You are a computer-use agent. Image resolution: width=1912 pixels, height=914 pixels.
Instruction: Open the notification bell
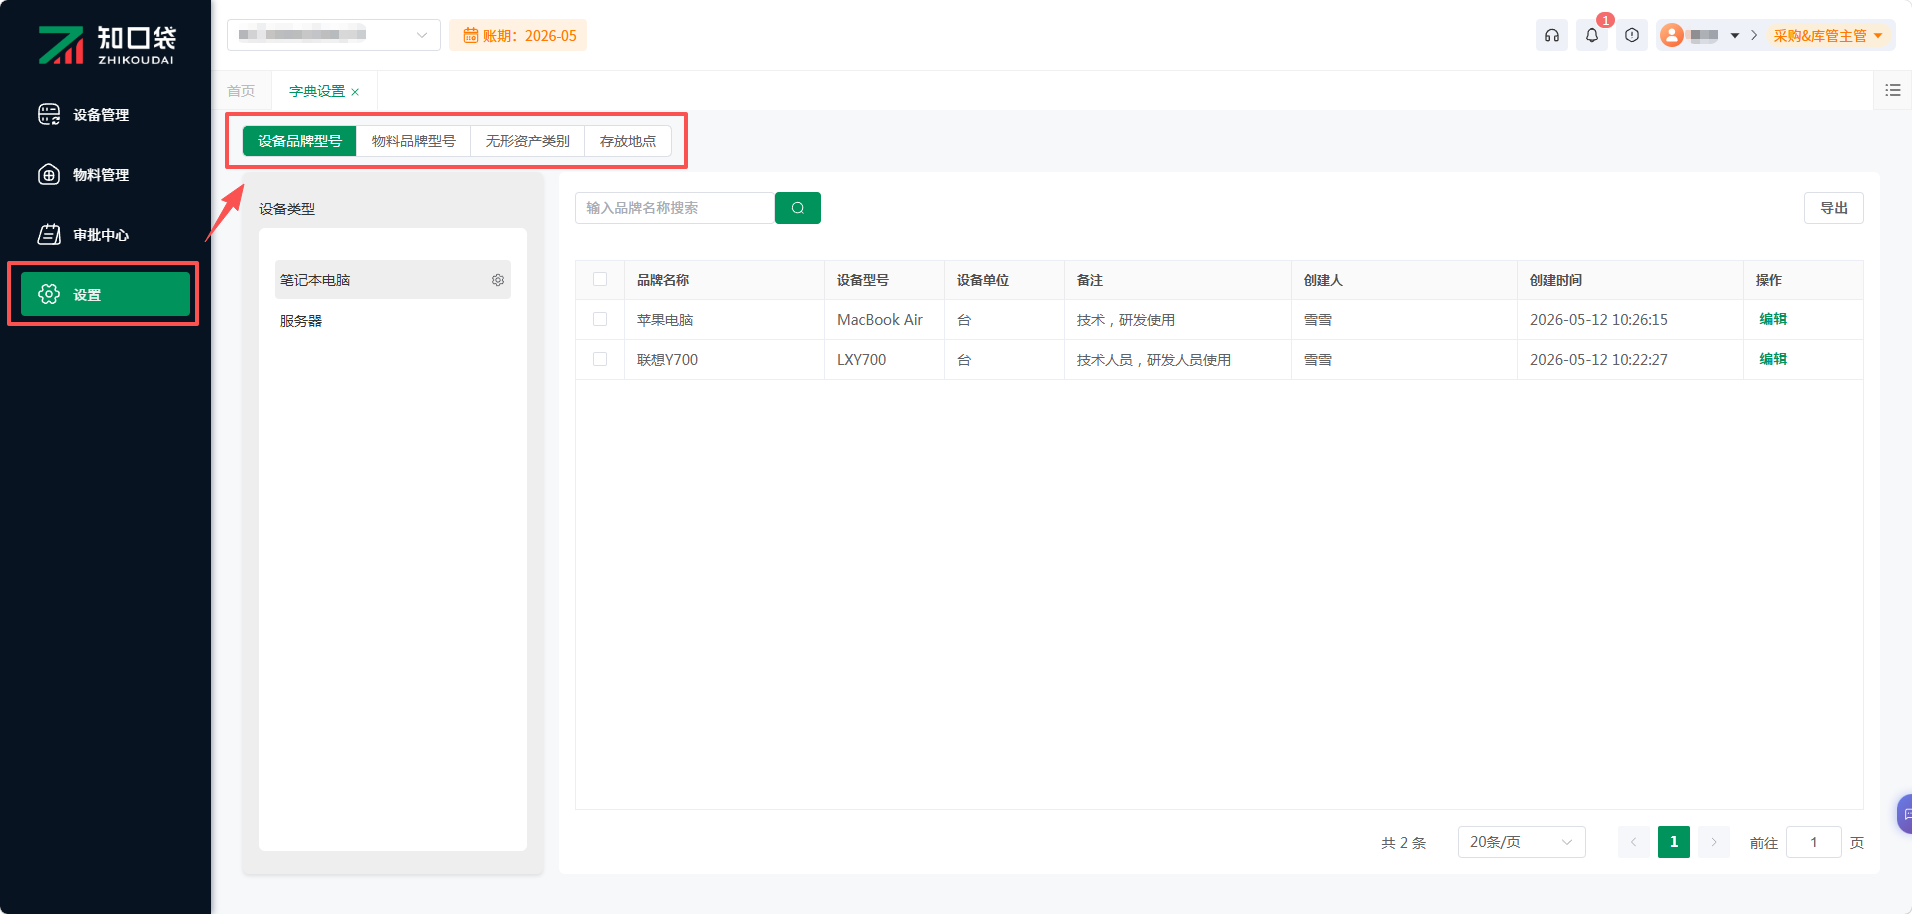(x=1592, y=35)
